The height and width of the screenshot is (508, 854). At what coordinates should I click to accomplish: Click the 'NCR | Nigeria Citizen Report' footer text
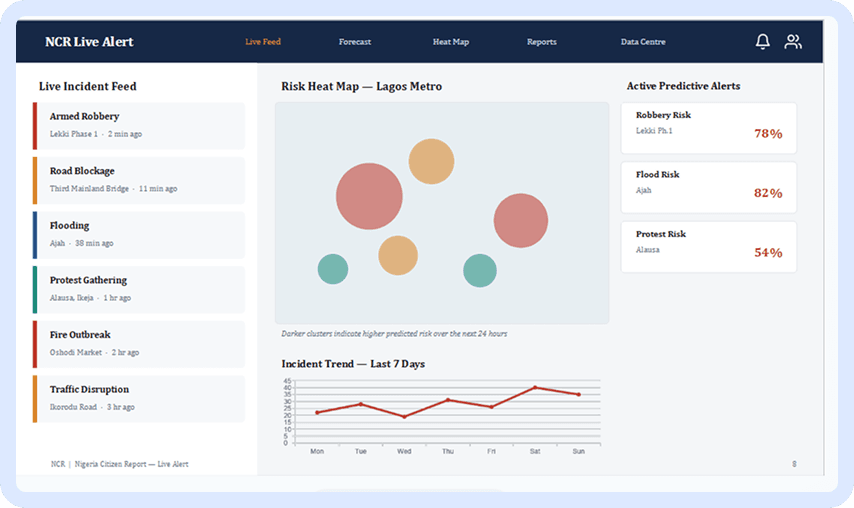[119, 464]
